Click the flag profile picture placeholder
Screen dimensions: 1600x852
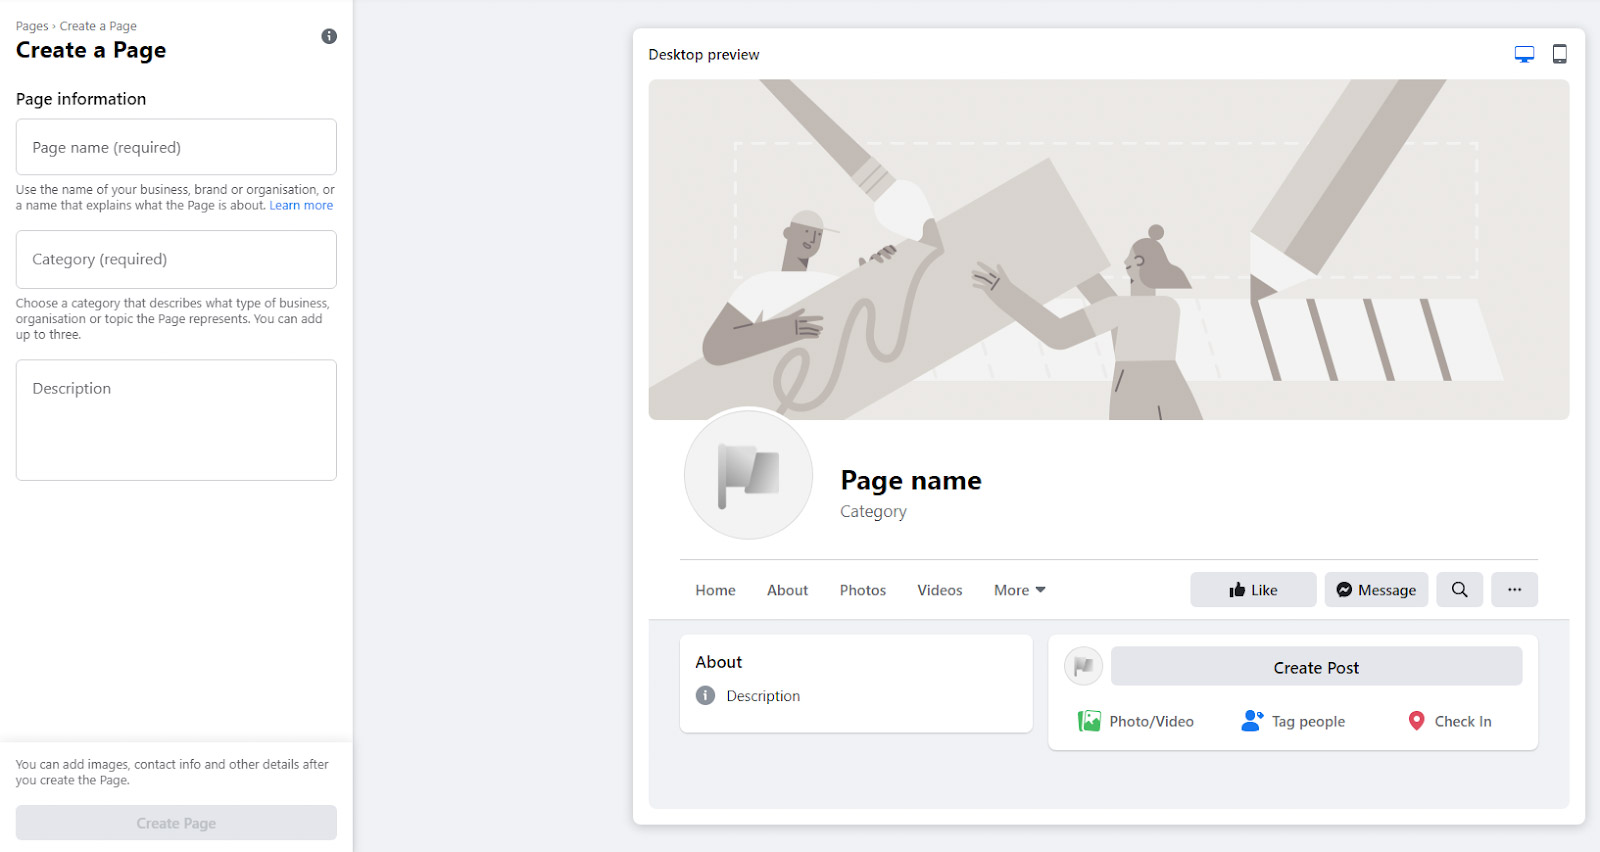pos(749,474)
